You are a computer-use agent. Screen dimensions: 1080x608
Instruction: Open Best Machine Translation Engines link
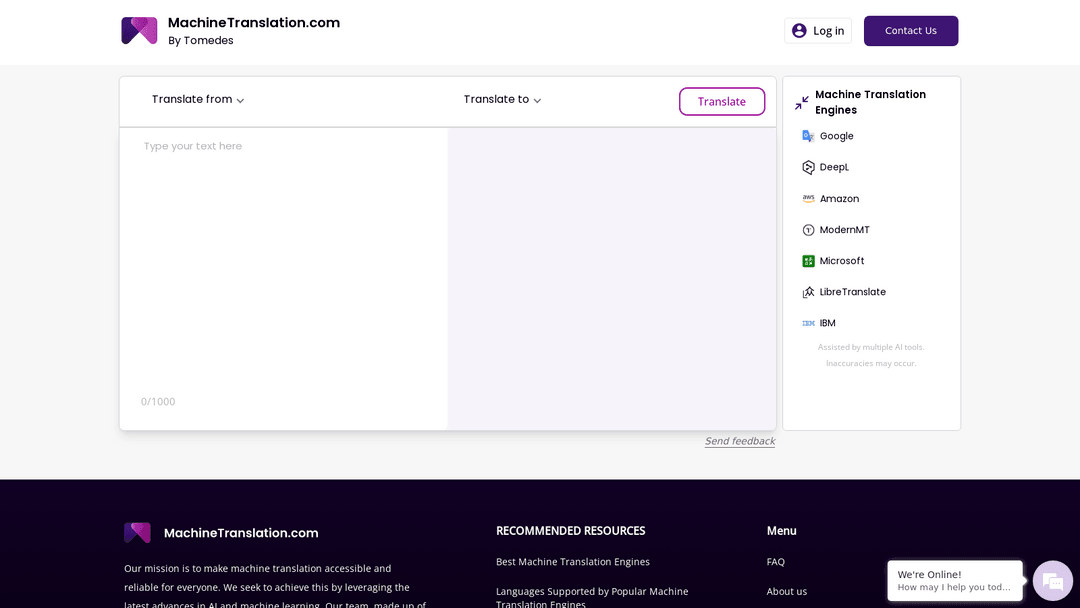tap(572, 562)
